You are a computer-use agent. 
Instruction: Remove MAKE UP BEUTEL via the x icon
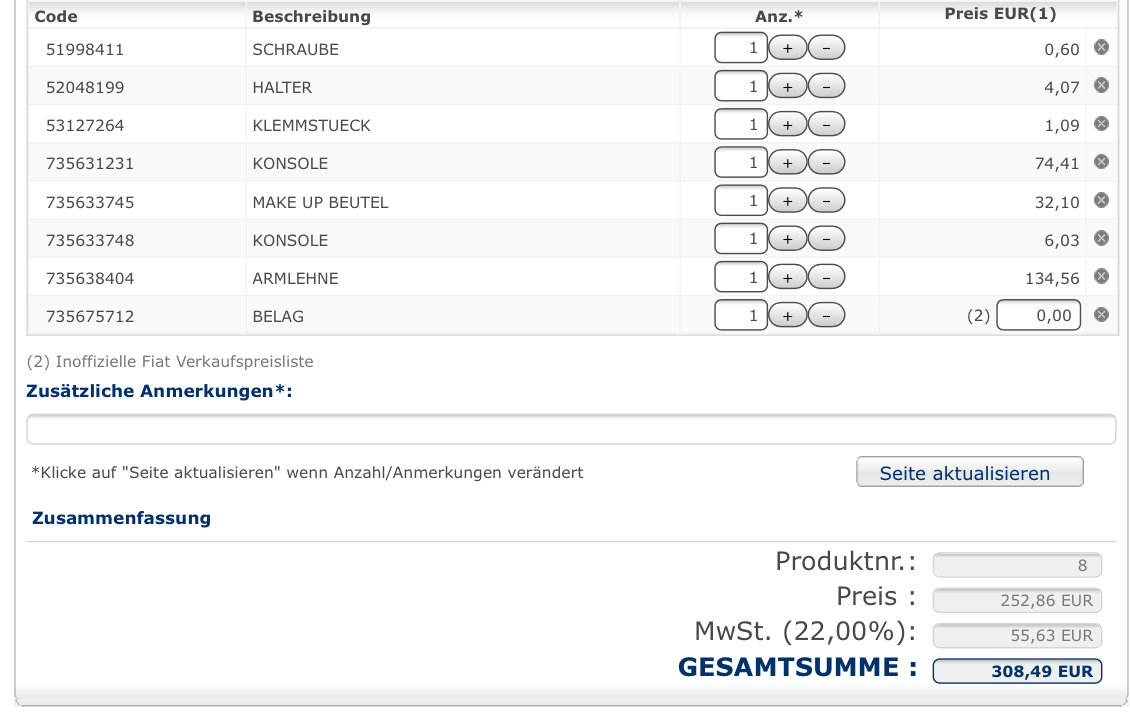(1101, 200)
